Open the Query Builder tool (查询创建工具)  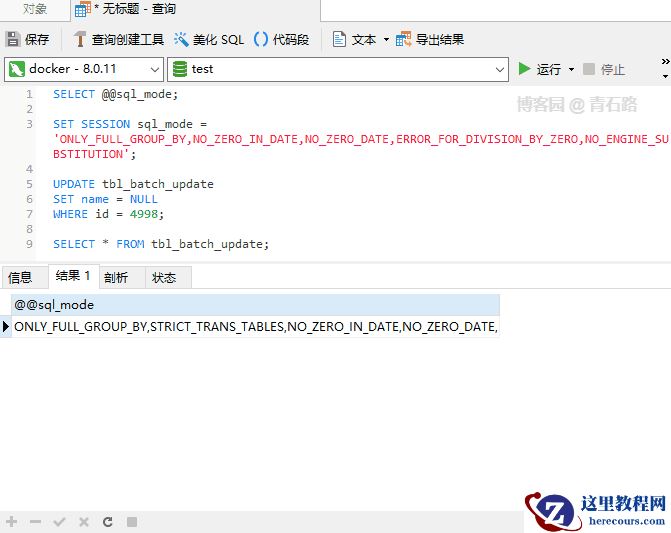click(x=119, y=39)
